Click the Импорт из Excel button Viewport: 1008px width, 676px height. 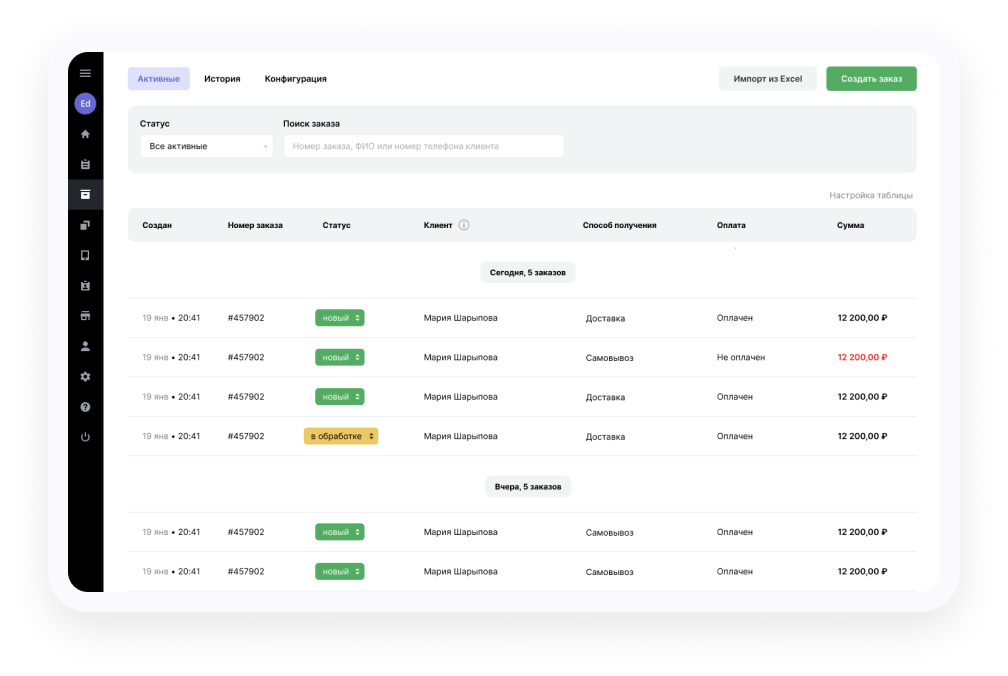(x=768, y=78)
